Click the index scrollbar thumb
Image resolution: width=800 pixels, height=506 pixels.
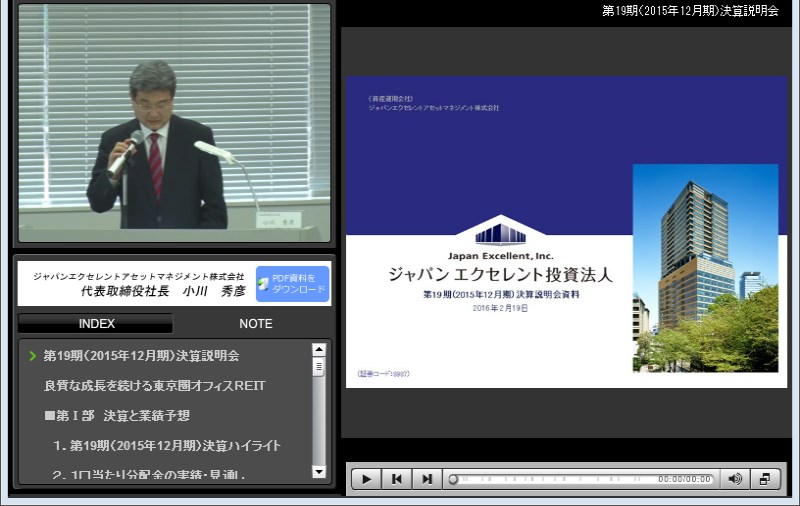(319, 367)
